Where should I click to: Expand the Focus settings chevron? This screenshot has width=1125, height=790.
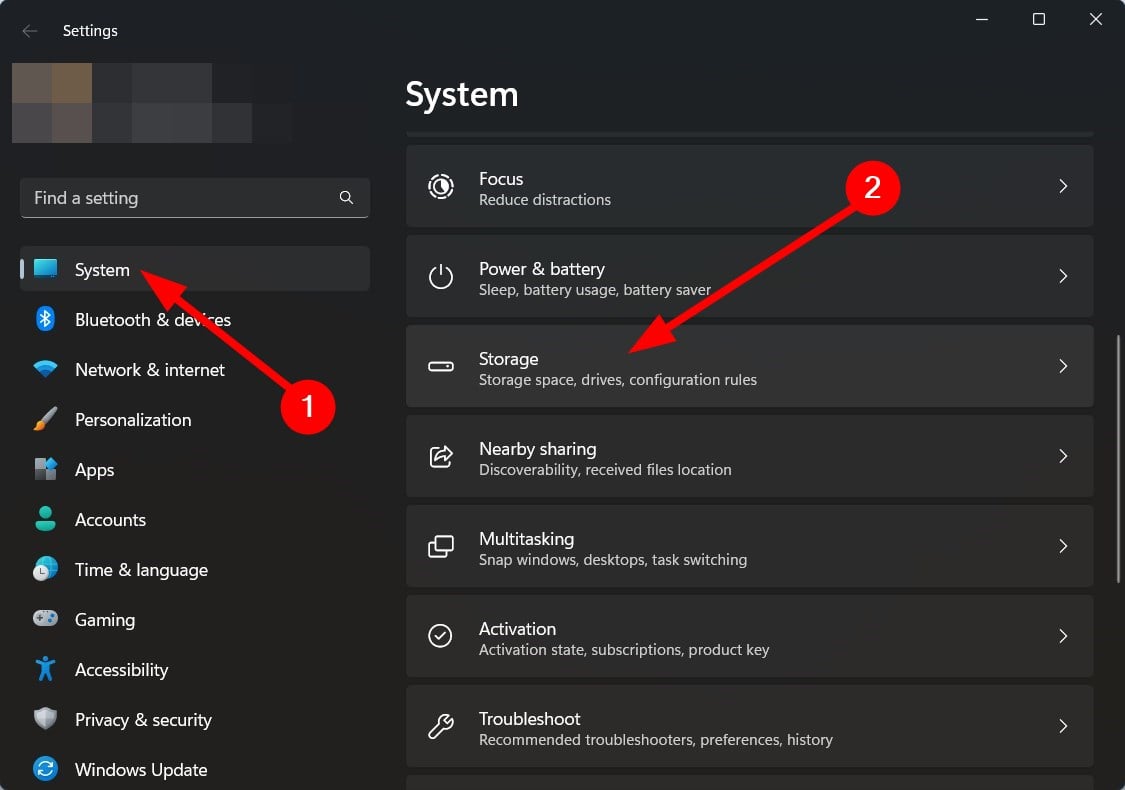pyautogui.click(x=1063, y=186)
